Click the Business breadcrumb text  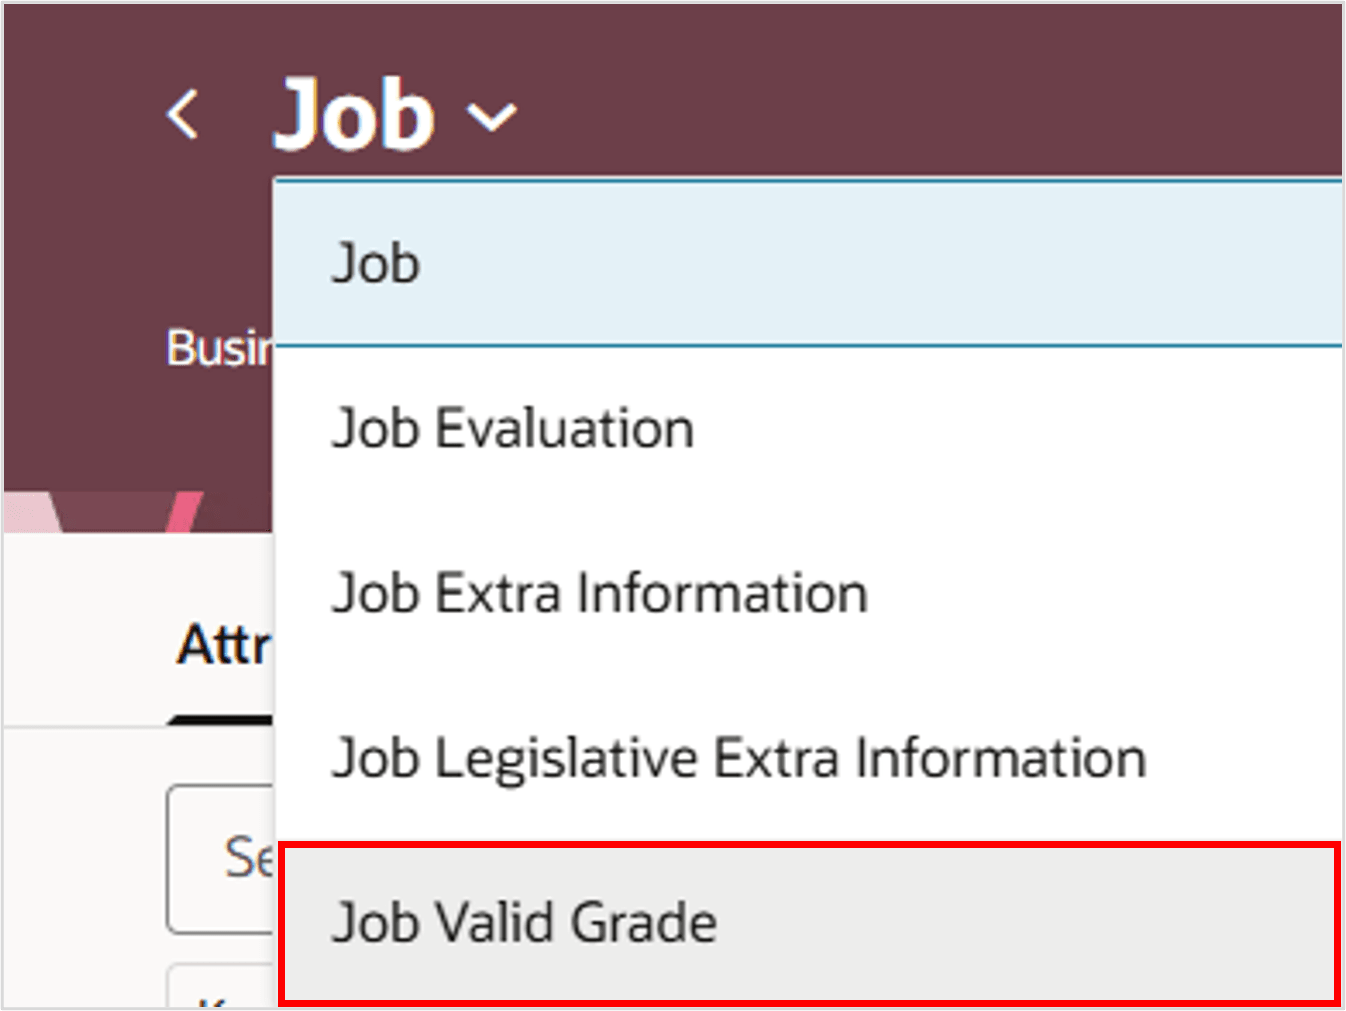[220, 348]
